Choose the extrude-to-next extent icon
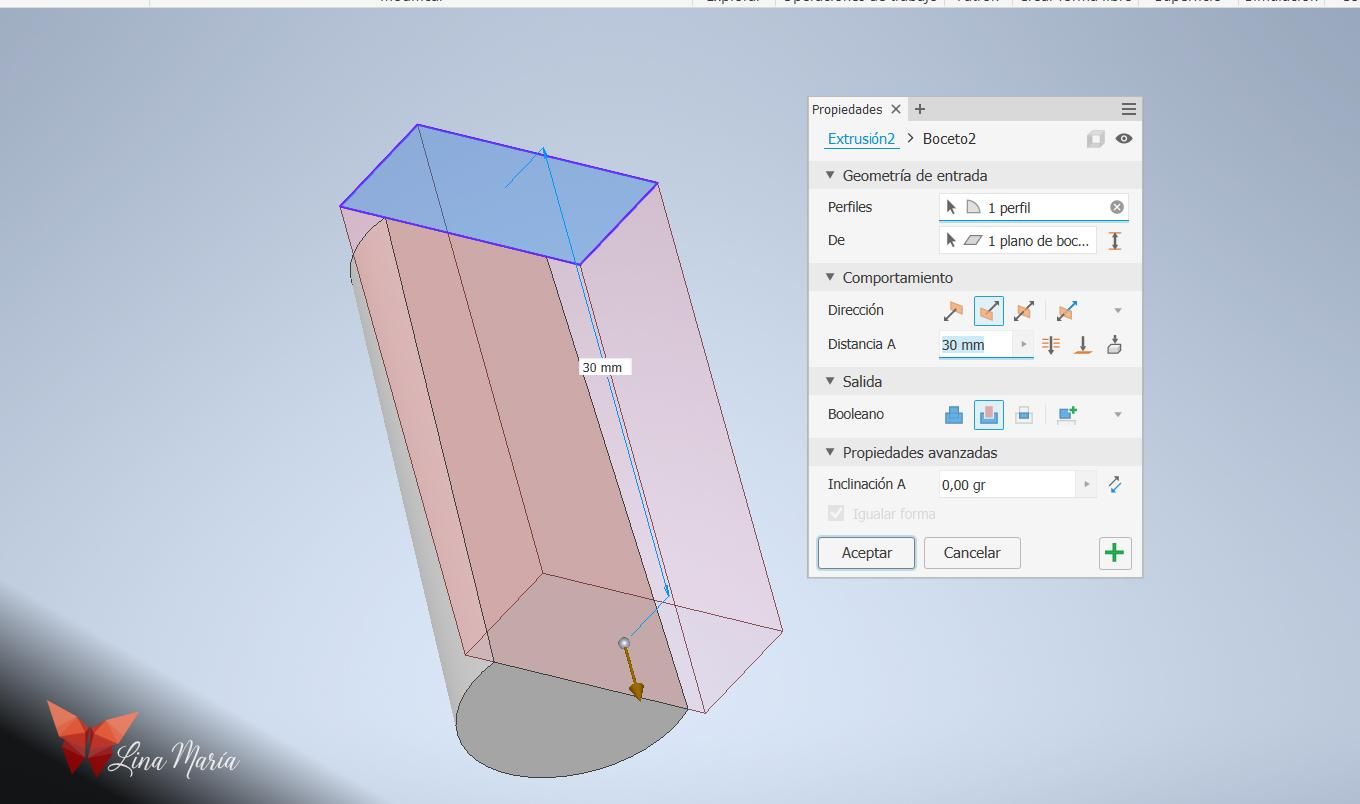 click(1114, 345)
